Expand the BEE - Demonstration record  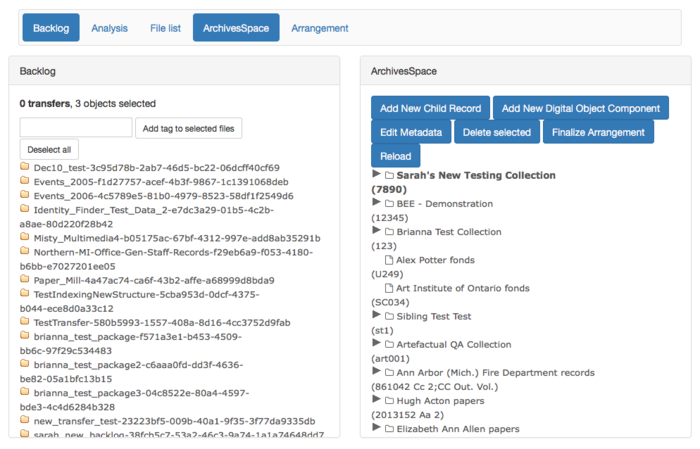(376, 203)
